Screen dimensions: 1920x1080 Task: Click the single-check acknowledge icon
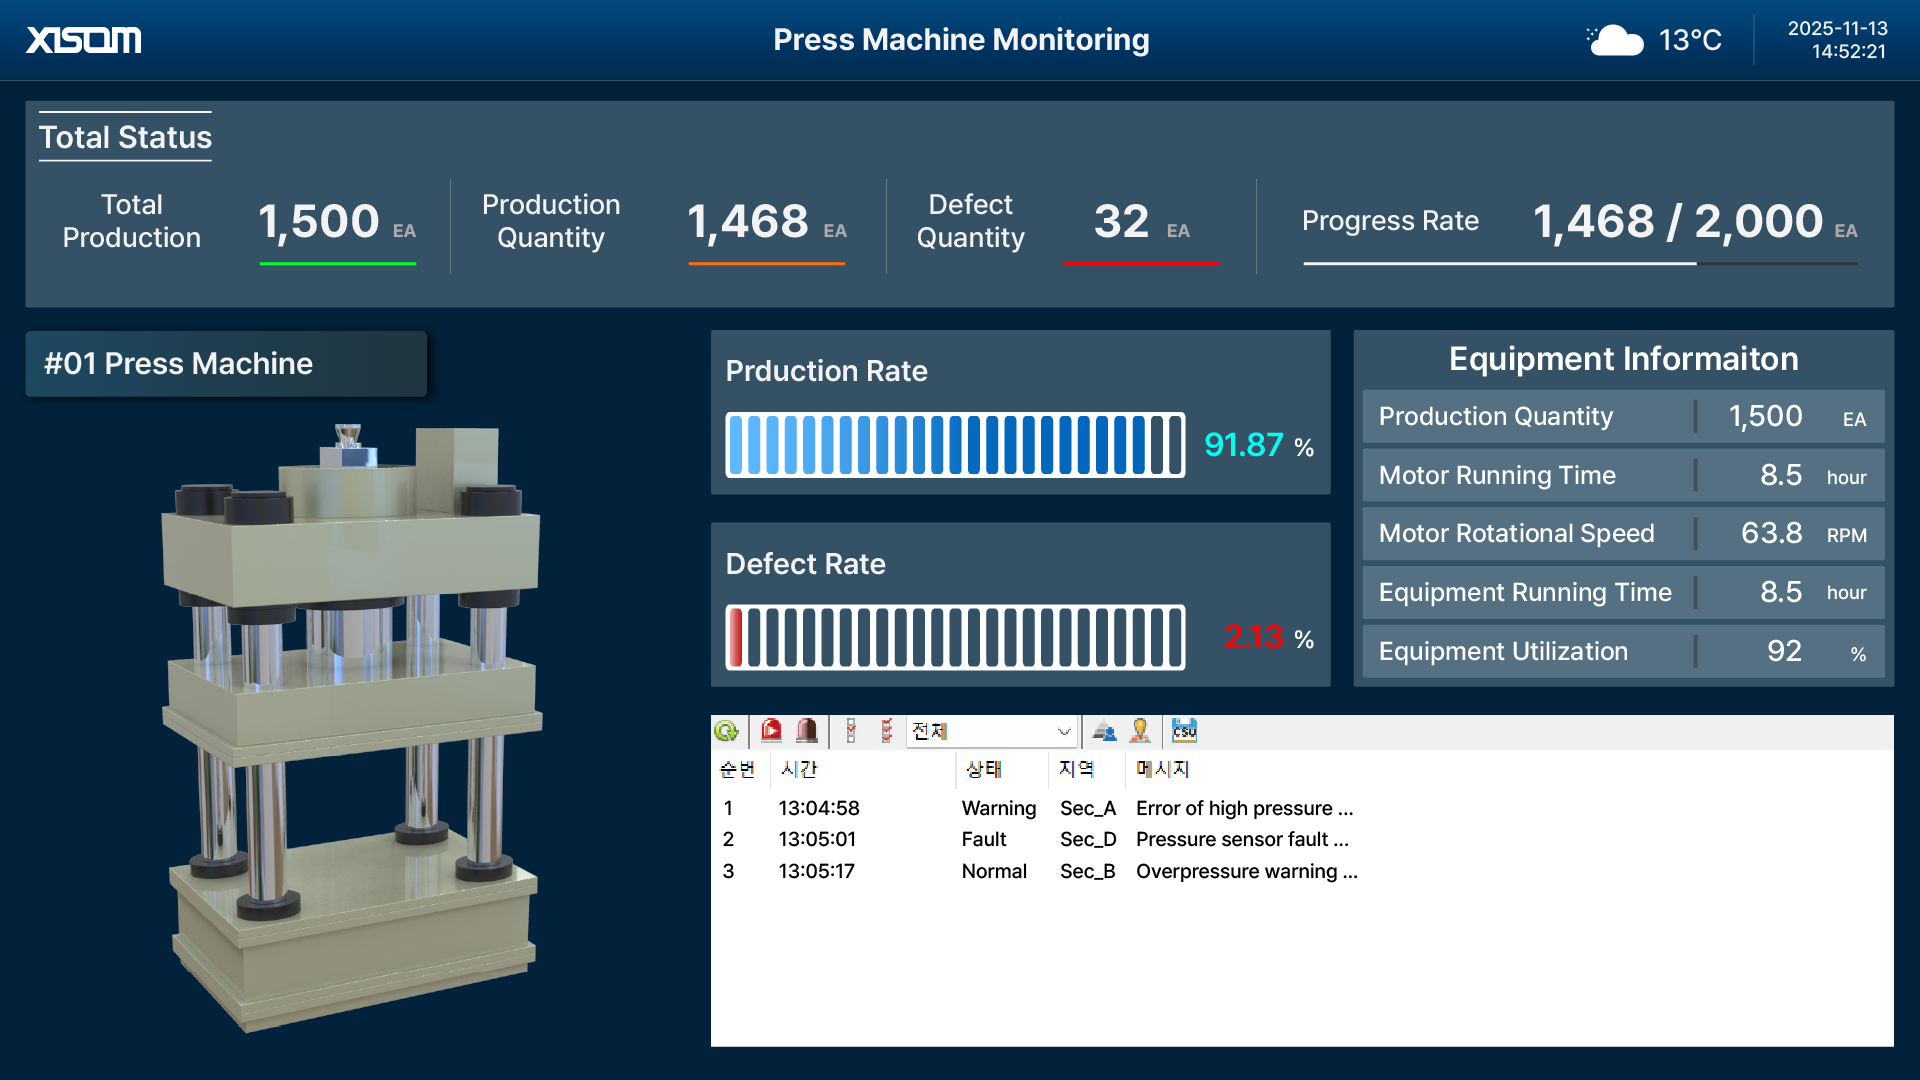[851, 731]
